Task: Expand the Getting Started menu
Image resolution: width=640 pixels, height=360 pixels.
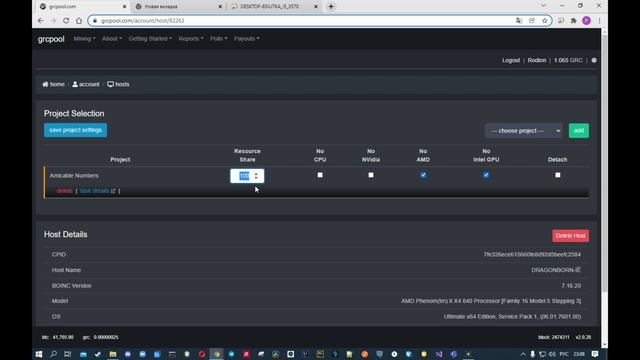Action: pos(150,39)
